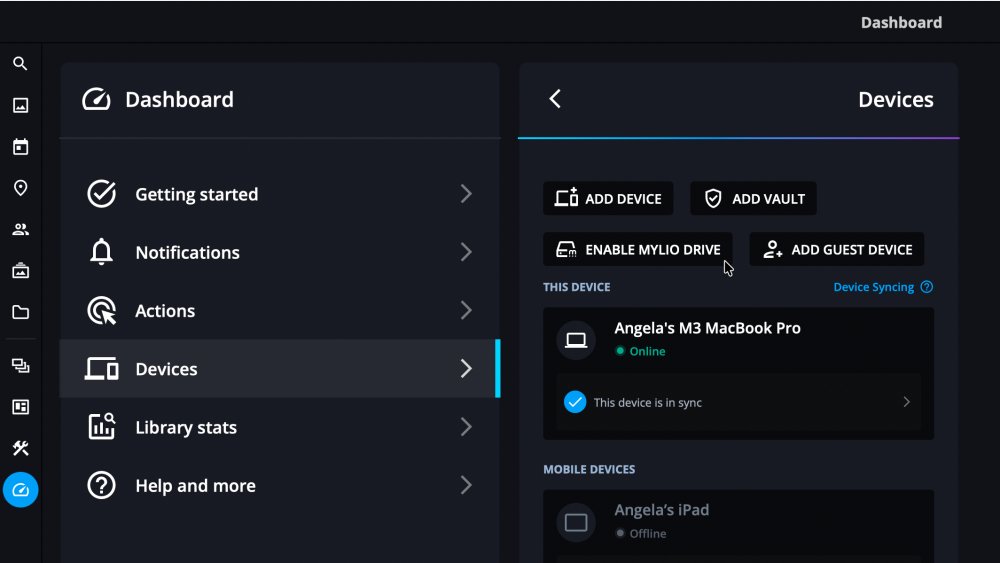Go back using the Devices back arrow
Viewport: 1000px width, 563px height.
click(555, 99)
